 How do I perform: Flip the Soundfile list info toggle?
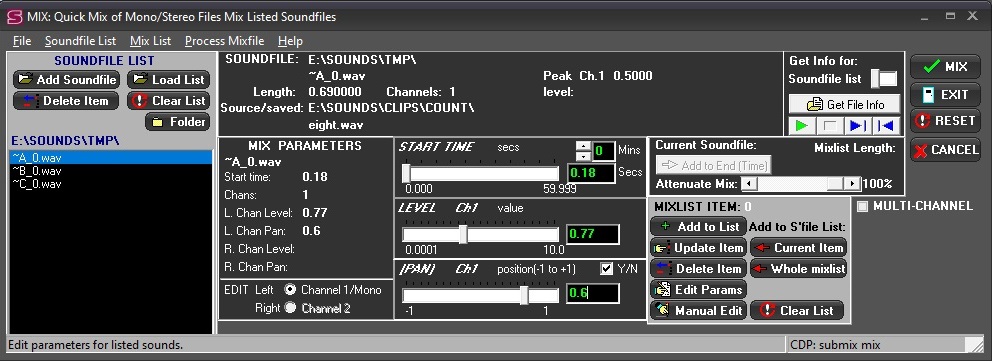coord(884,79)
